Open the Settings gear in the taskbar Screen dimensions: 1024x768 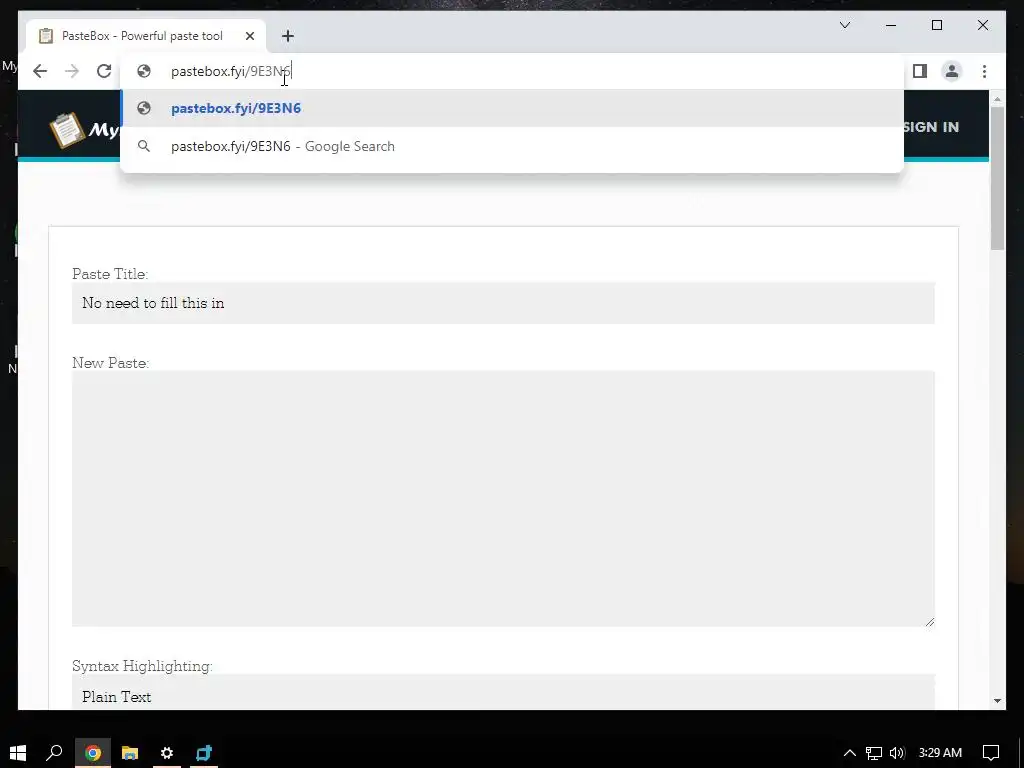pos(167,753)
